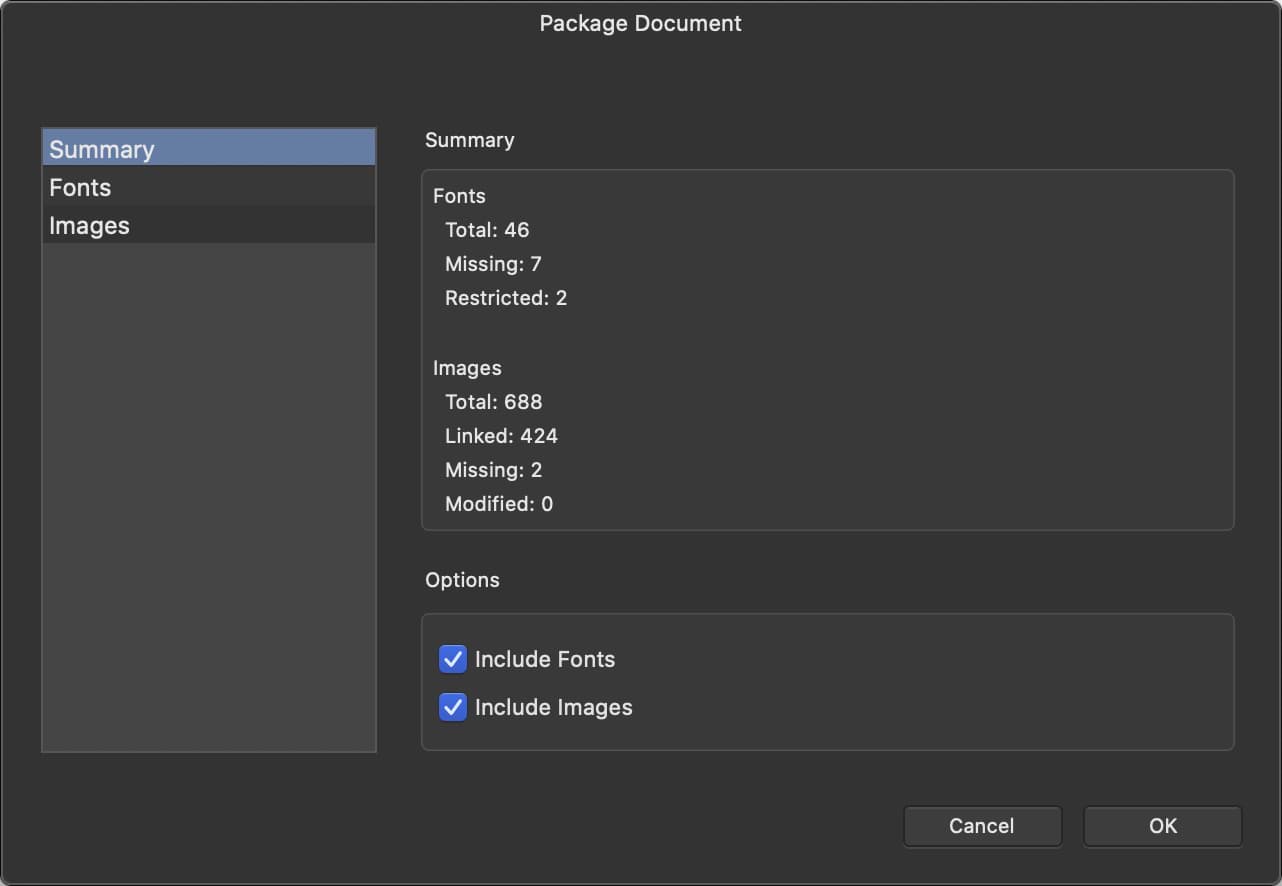Click the fonts 'Total: 46' line

(487, 230)
